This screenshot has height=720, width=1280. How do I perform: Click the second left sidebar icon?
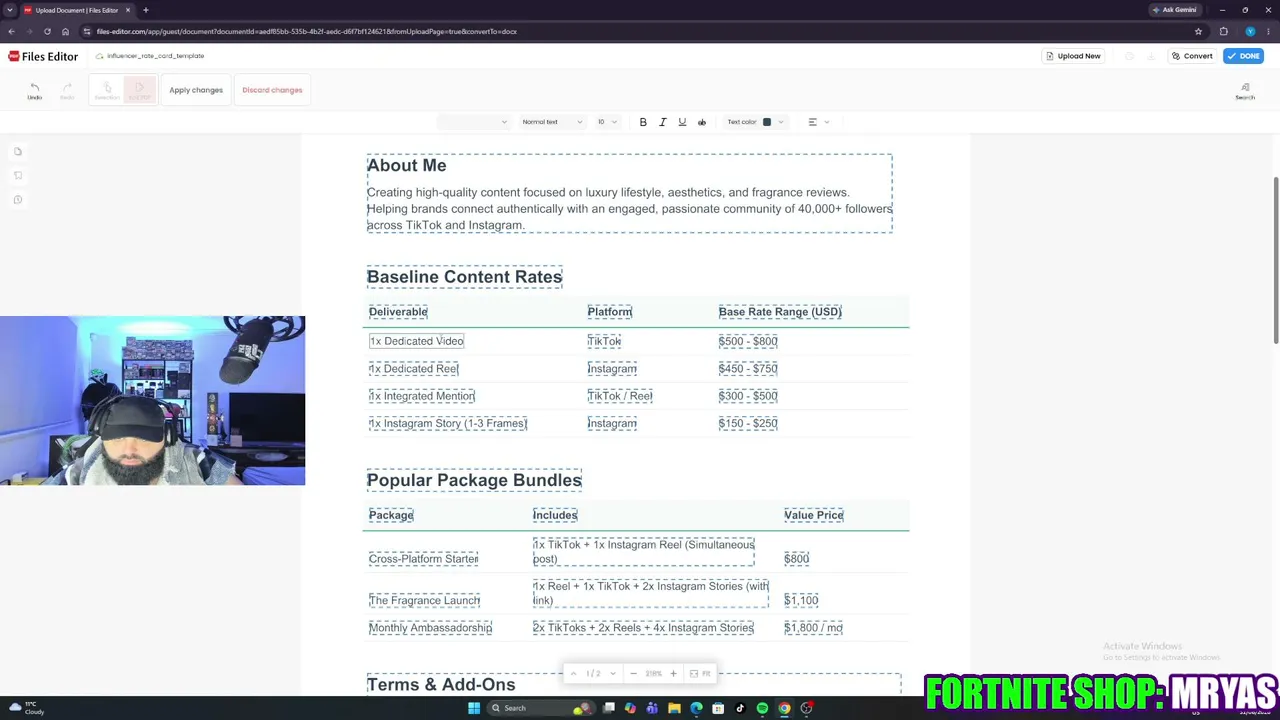(x=18, y=176)
